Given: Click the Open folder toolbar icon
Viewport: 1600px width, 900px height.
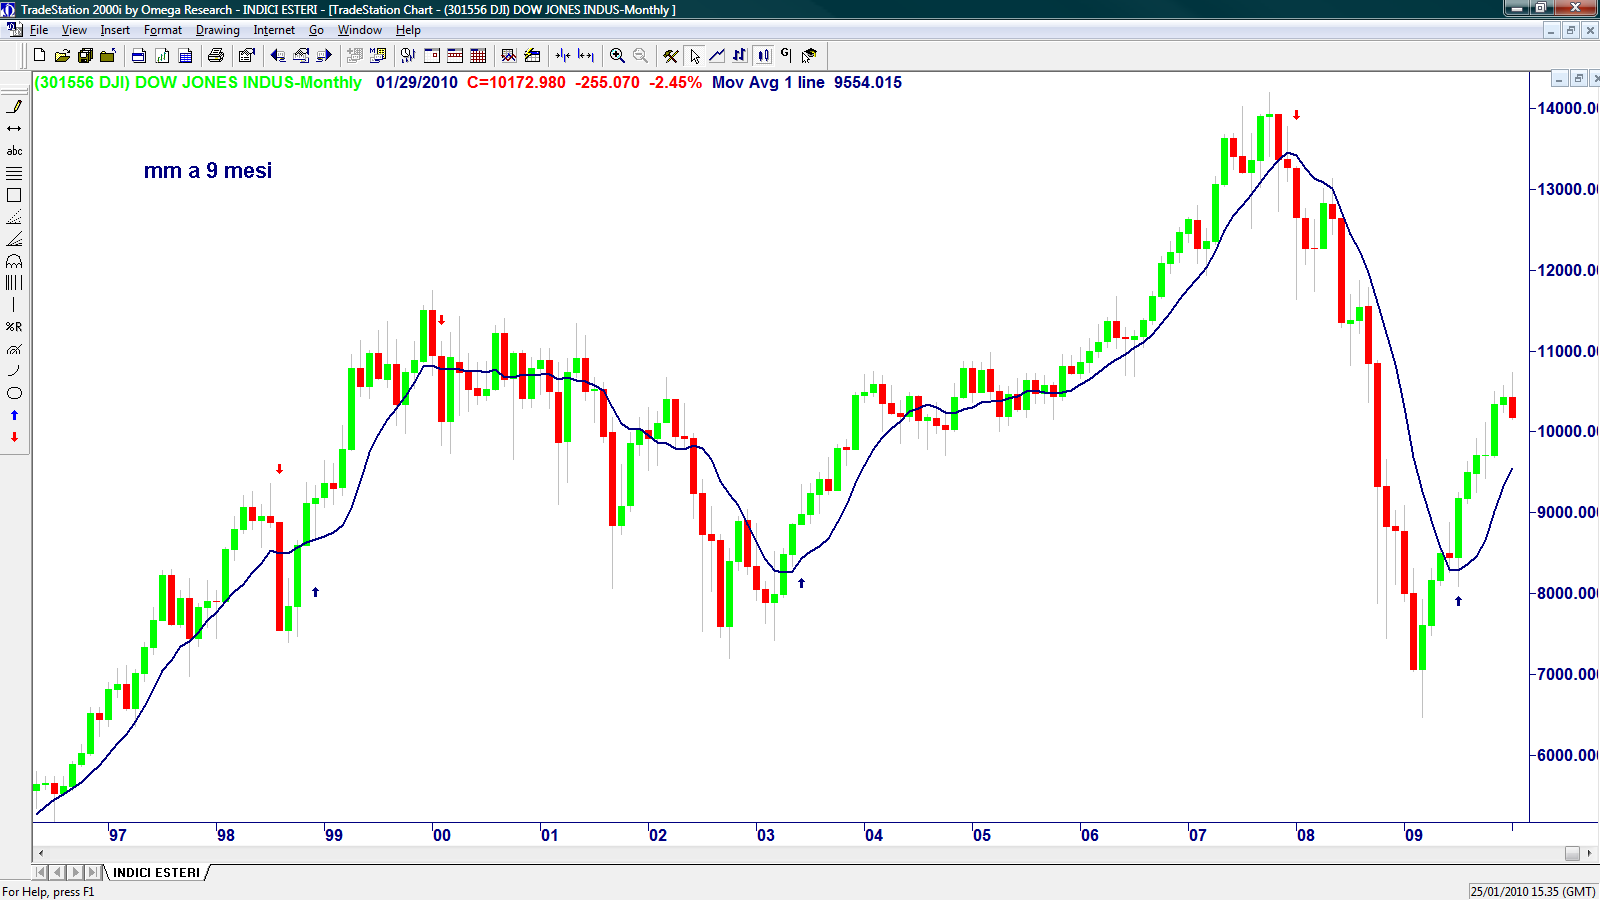Looking at the screenshot, I should pos(62,56).
